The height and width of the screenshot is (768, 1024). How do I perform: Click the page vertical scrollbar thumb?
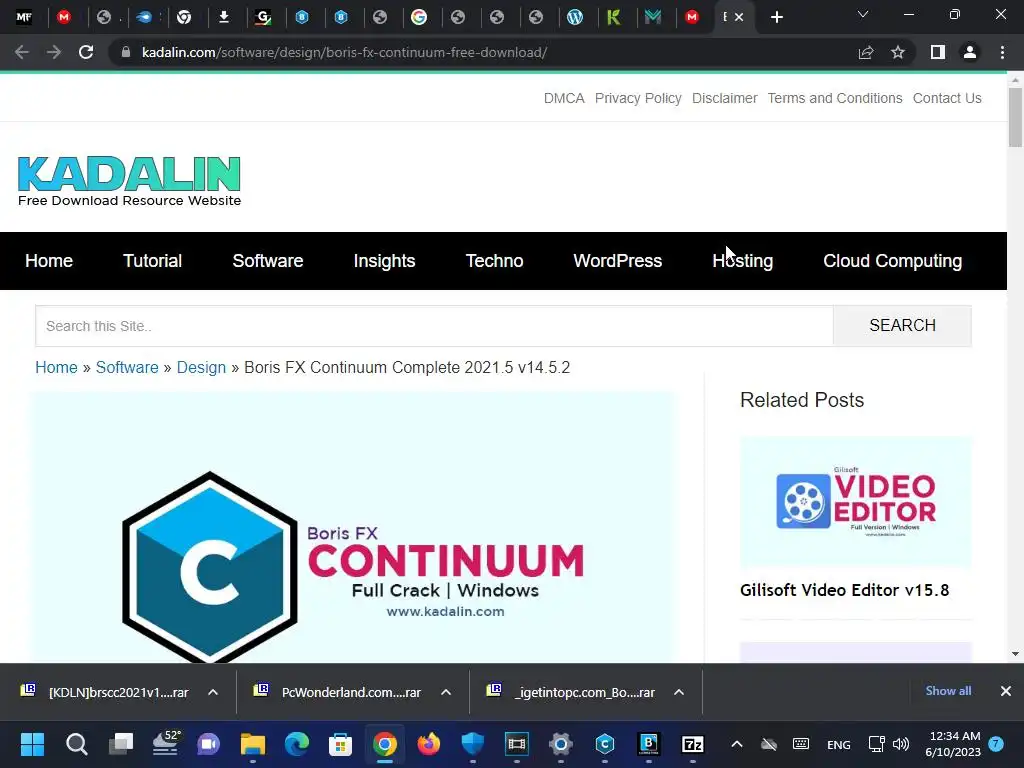(1015, 118)
